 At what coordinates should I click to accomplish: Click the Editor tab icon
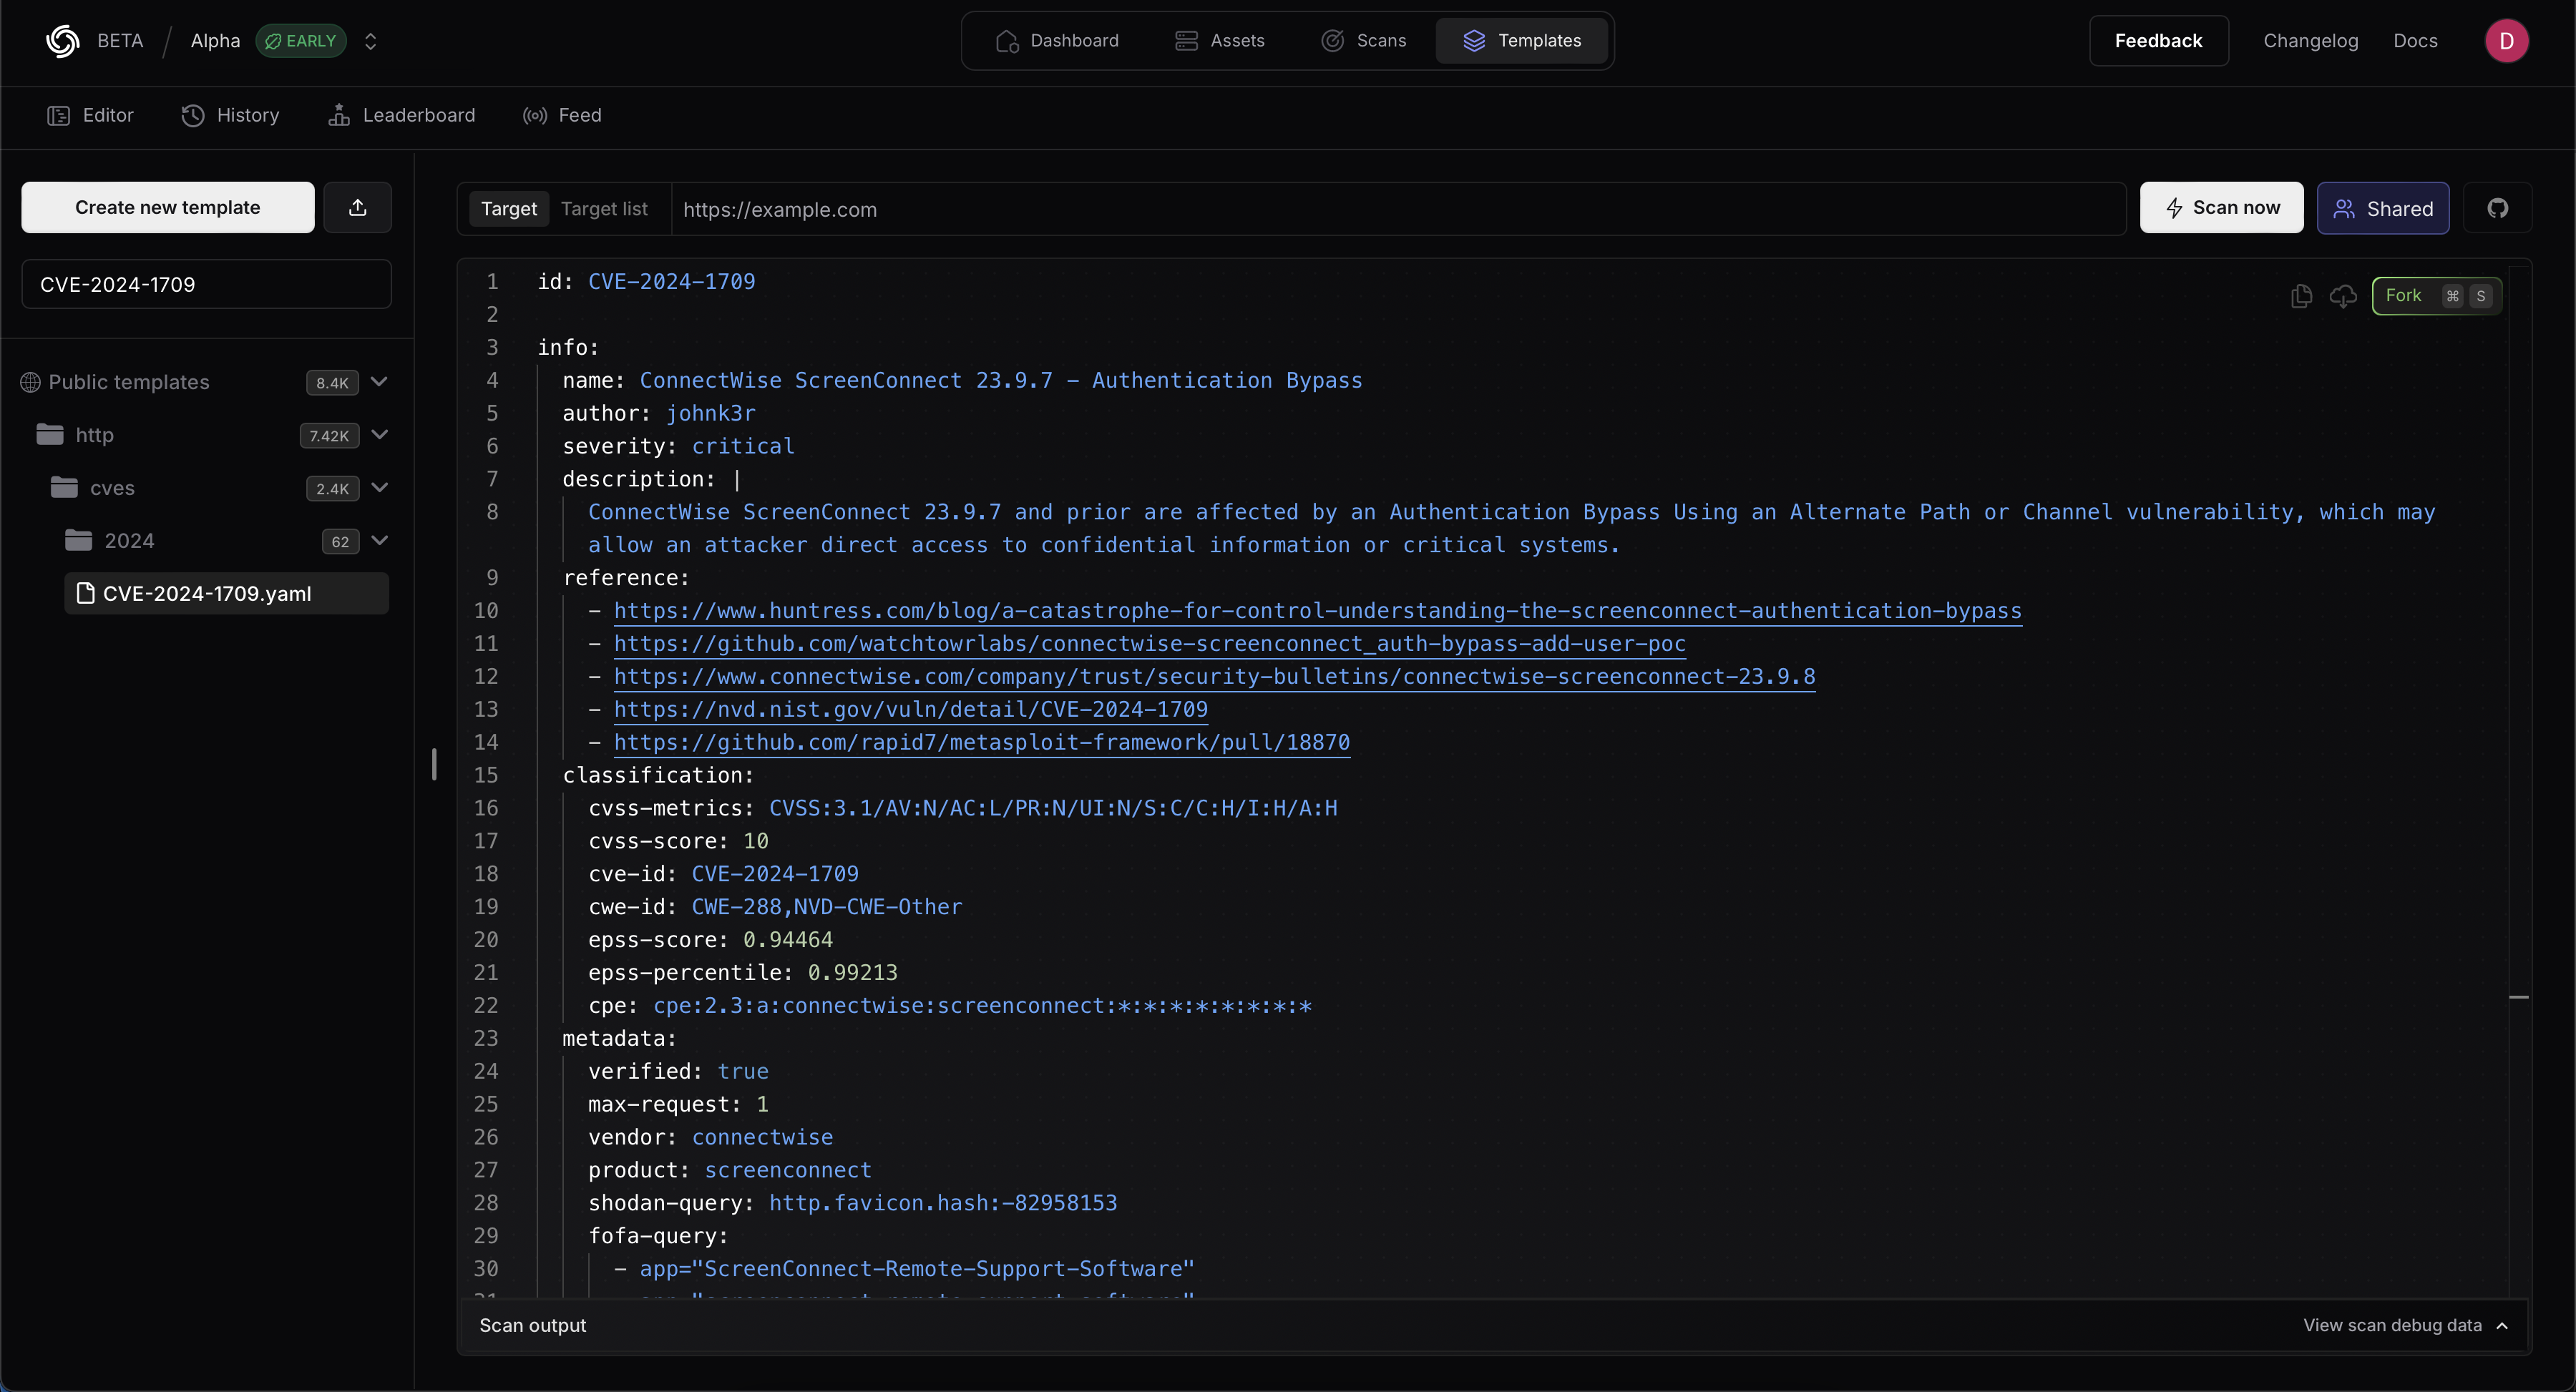[58, 115]
